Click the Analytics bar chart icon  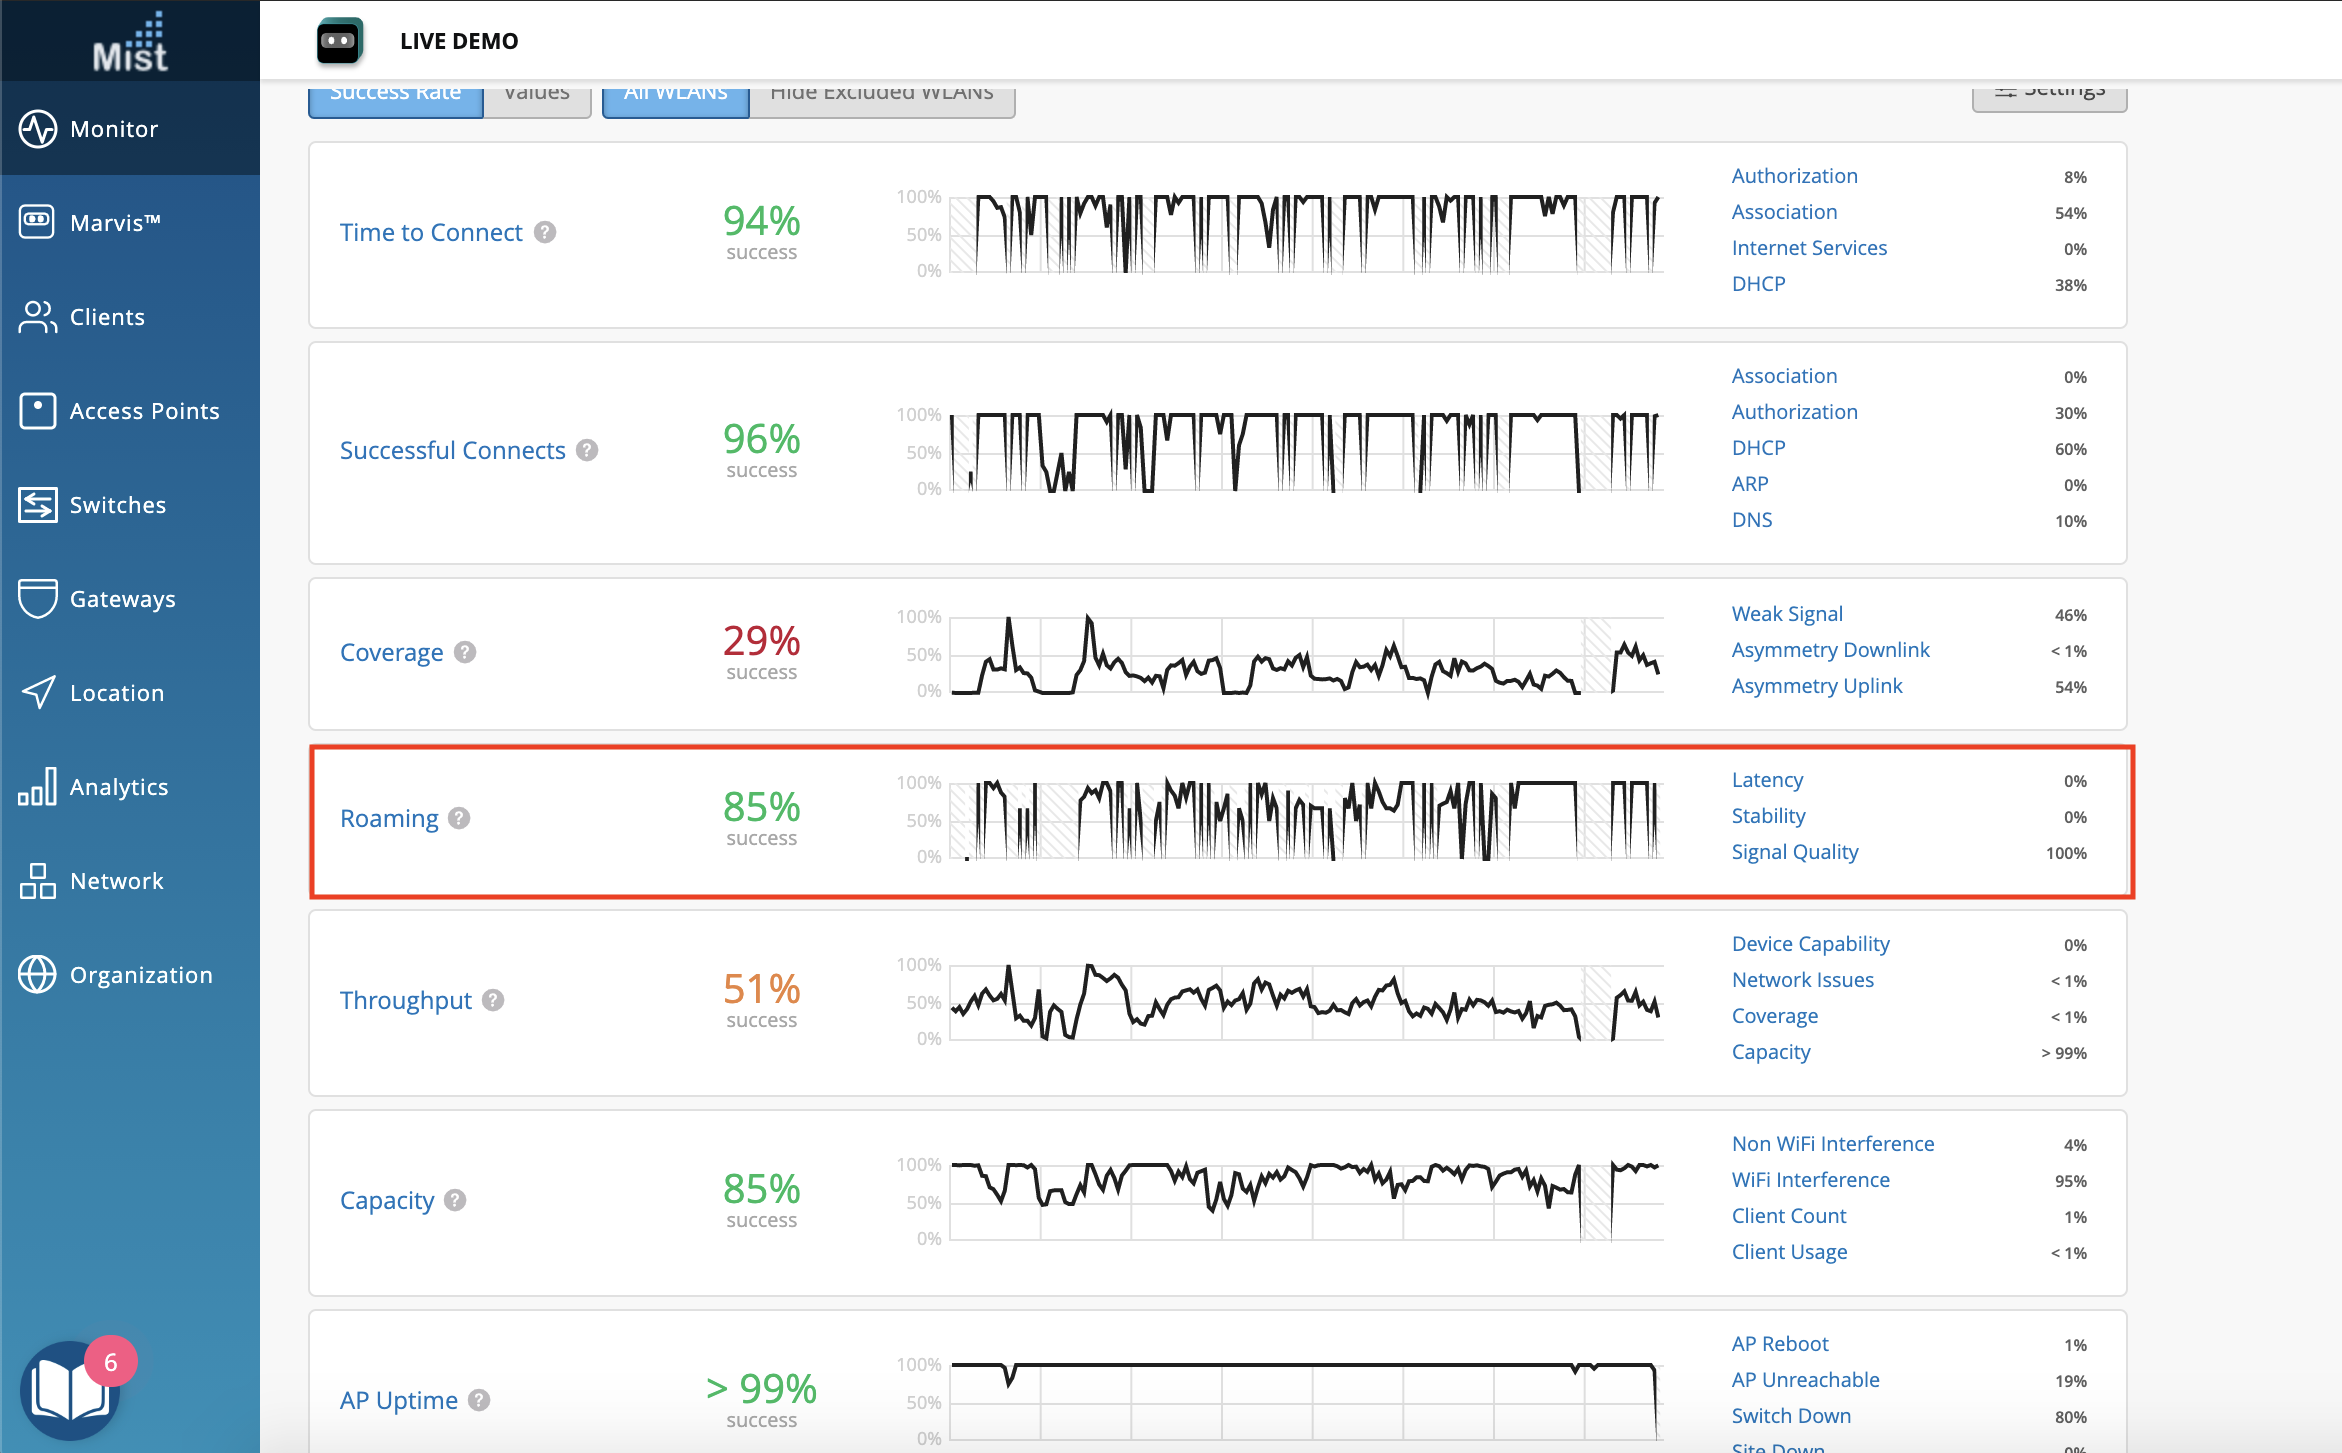click(x=37, y=787)
